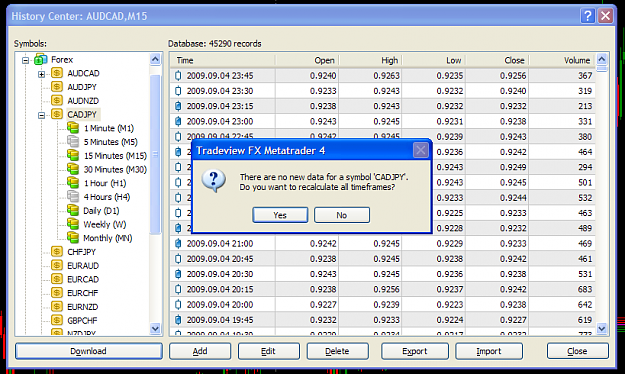This screenshot has width=625, height=374.
Task: Select the 2009.09.04 19:45 record
Action: click(383, 320)
